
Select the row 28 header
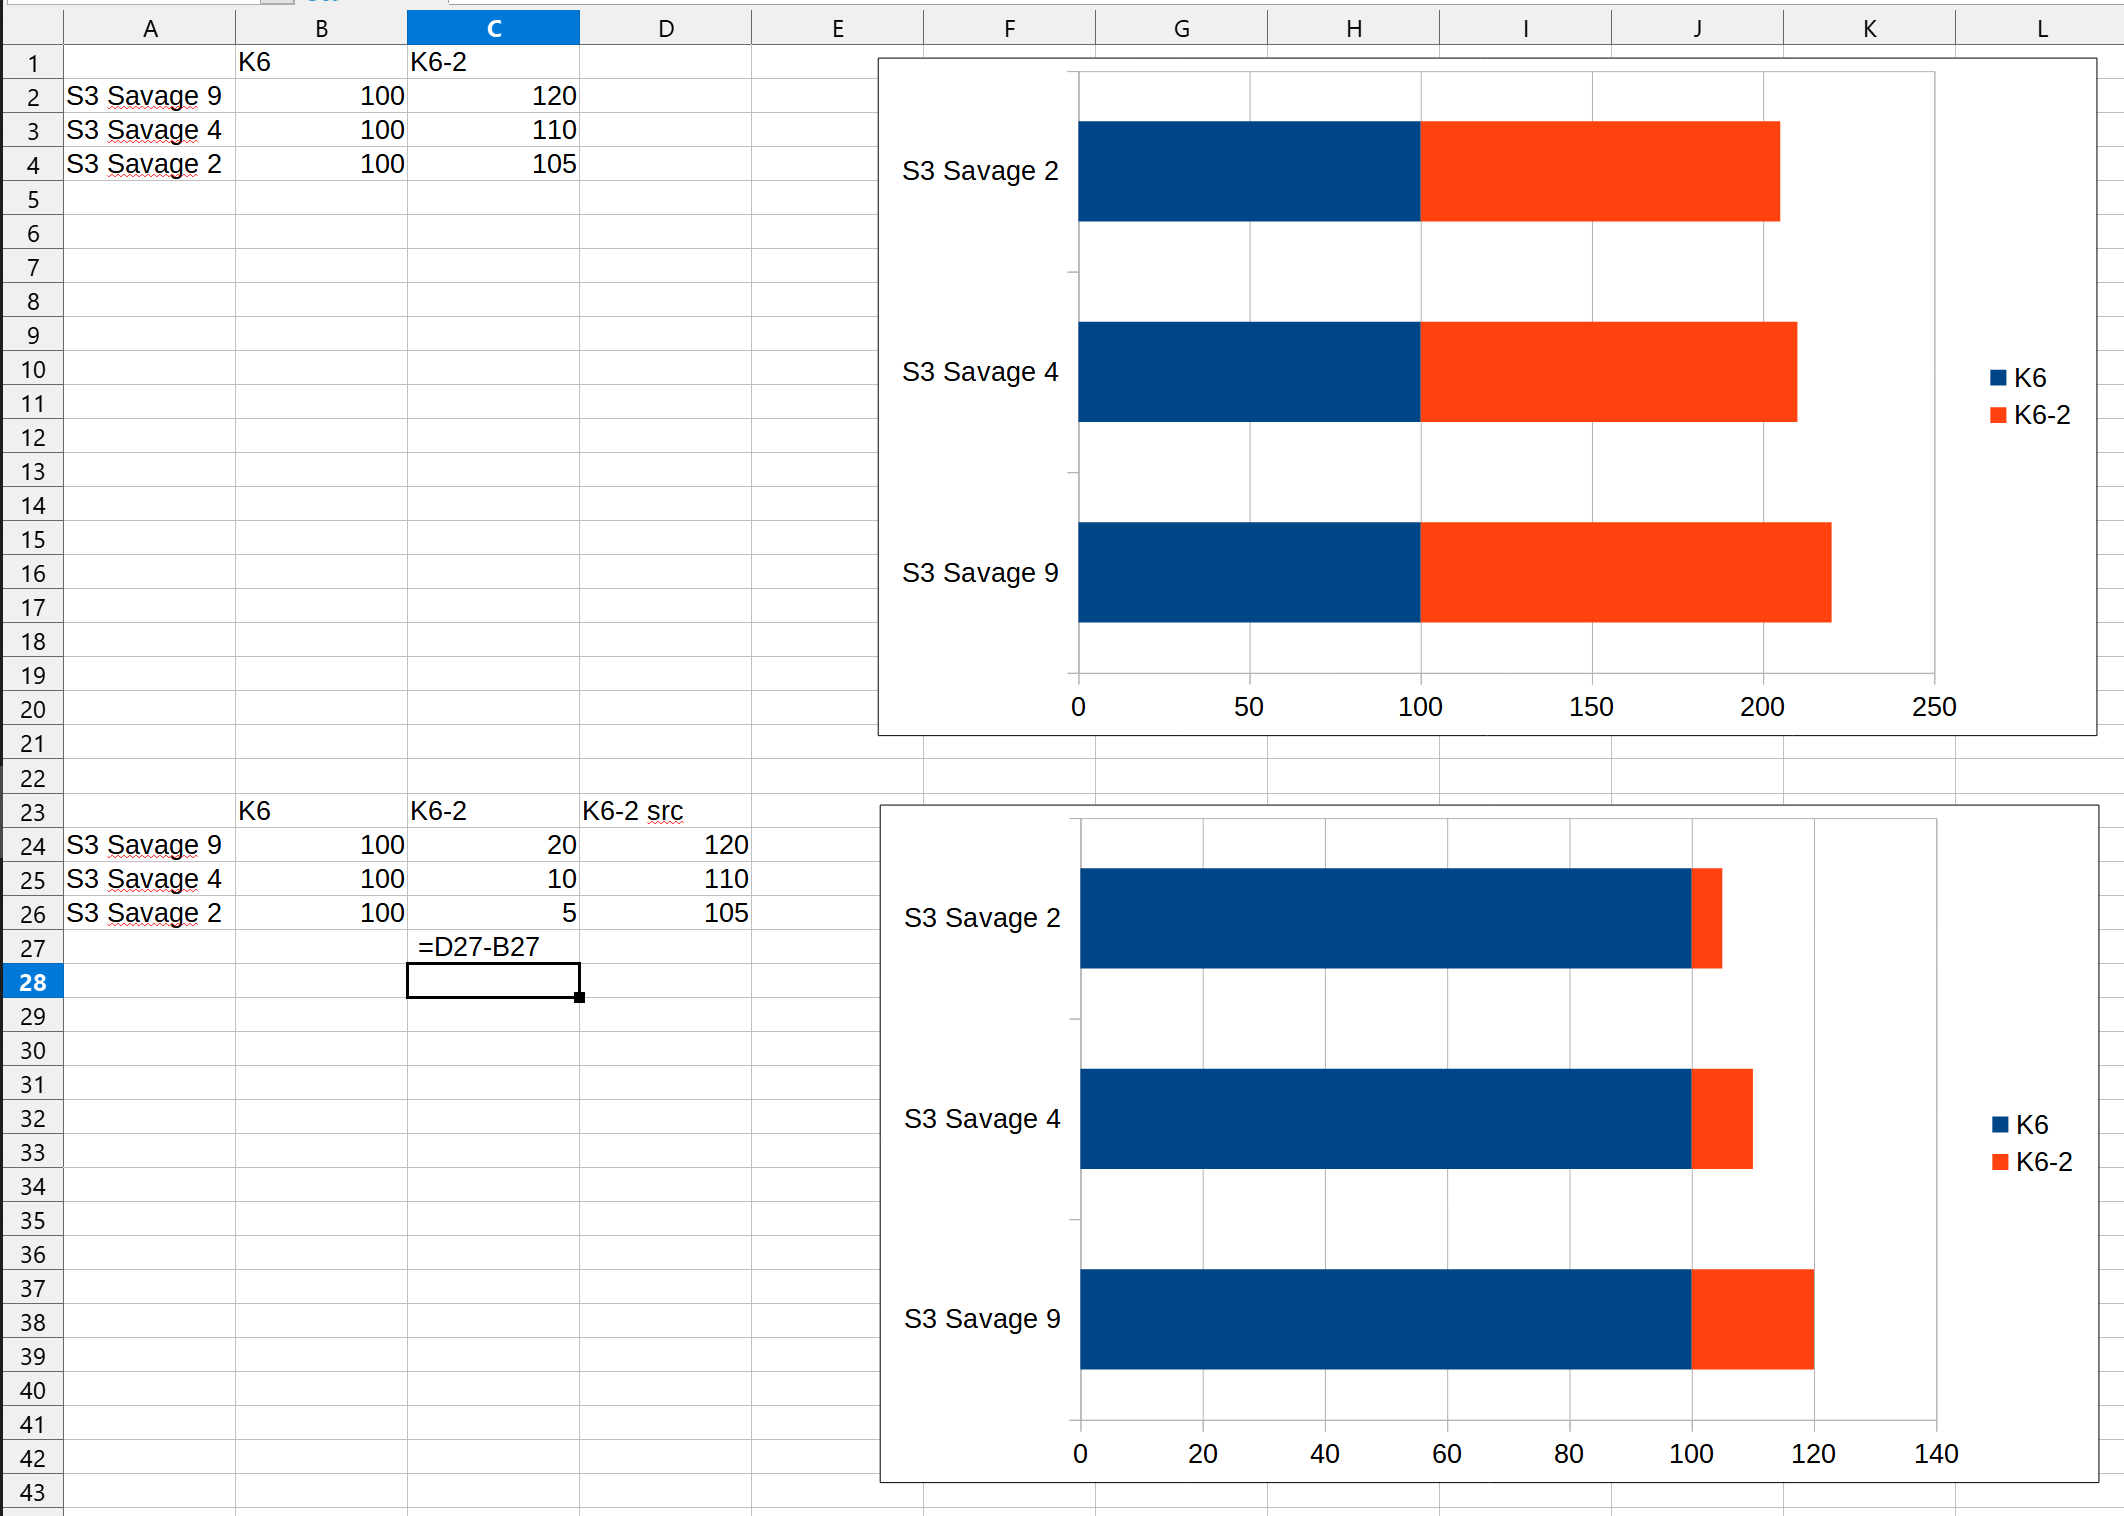click(32, 981)
